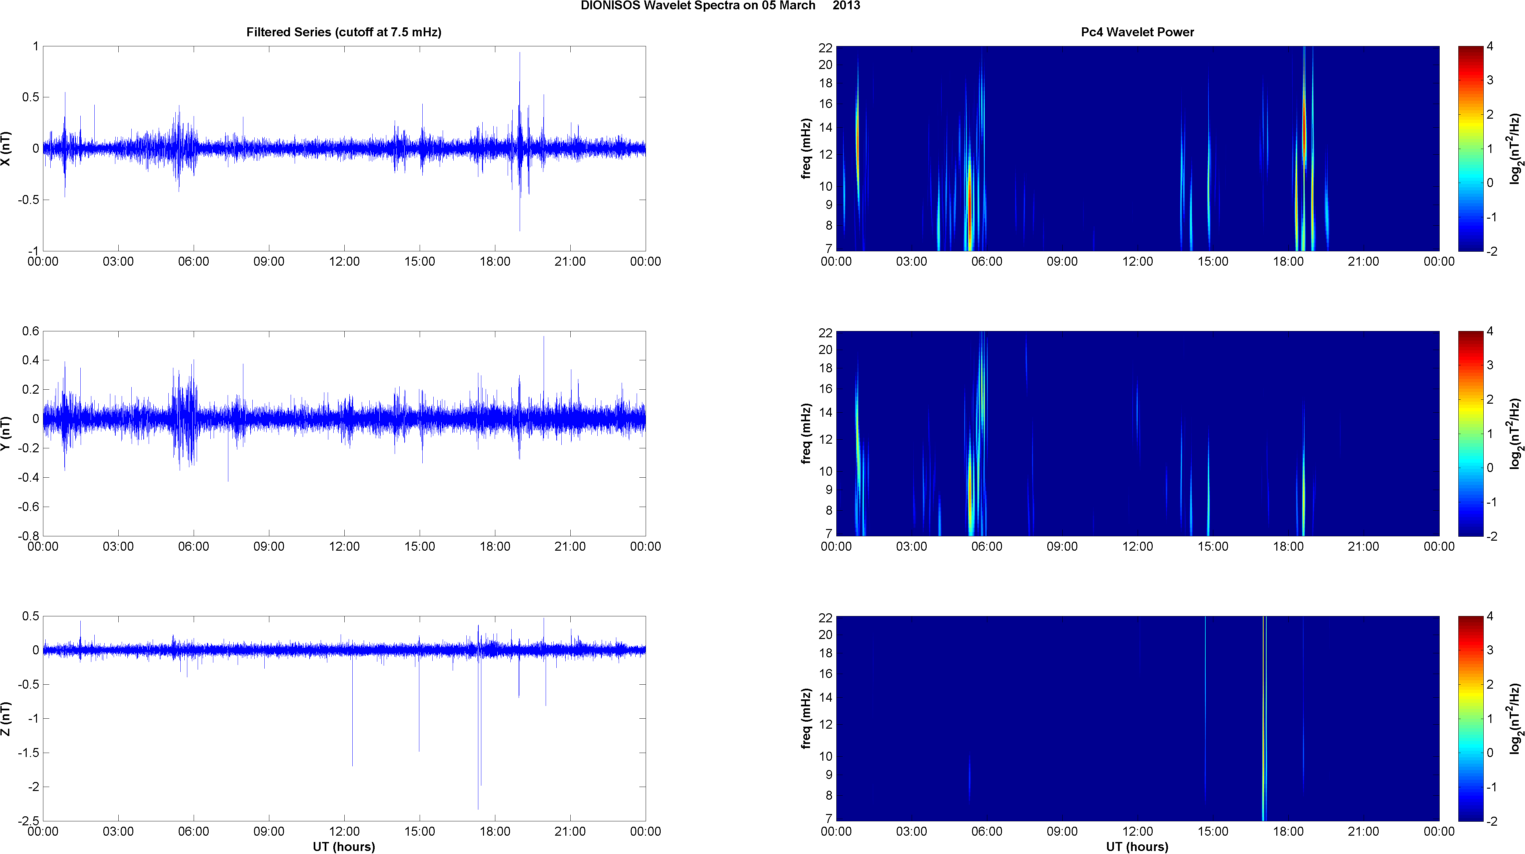Click the log2(nT²/Hz) label of the middle color bar
The height and width of the screenshot is (854, 1525).
[x=1516, y=433]
